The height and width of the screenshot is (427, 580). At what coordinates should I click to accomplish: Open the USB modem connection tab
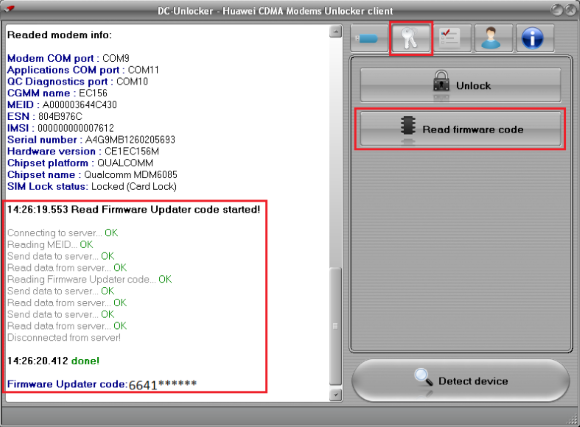point(370,38)
